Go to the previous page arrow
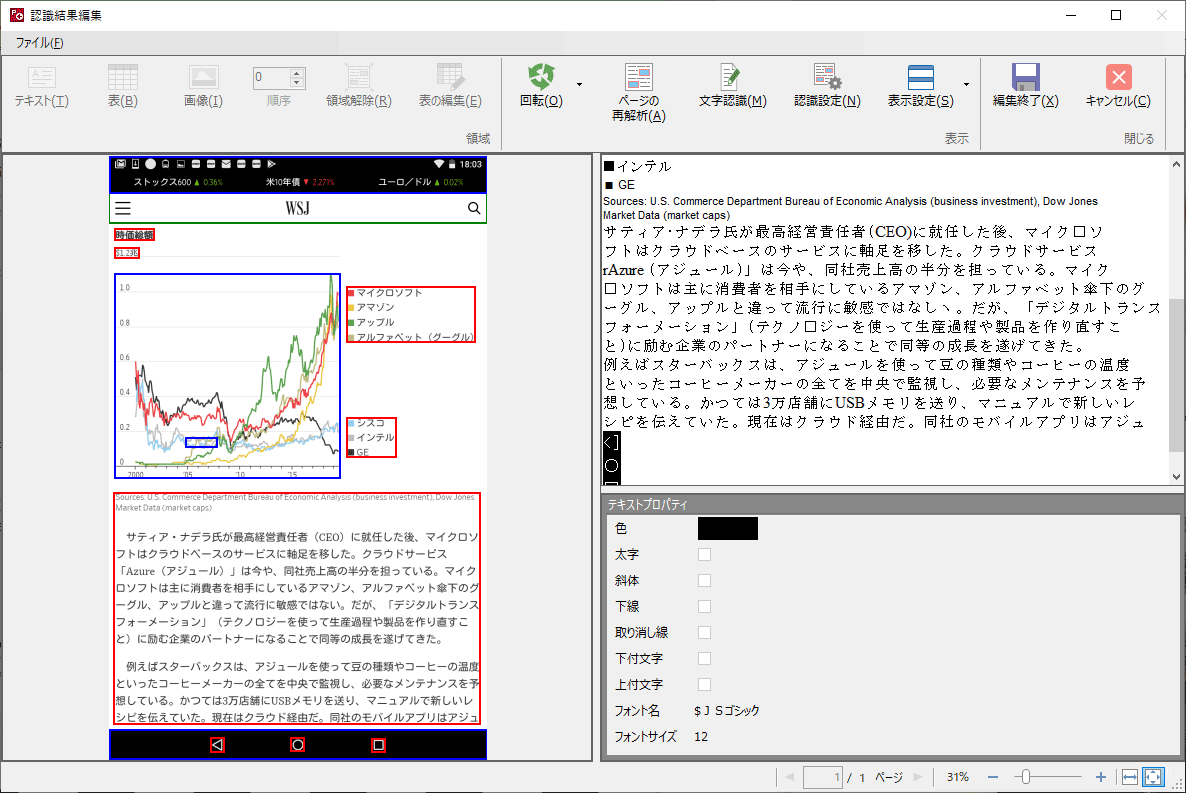 790,777
